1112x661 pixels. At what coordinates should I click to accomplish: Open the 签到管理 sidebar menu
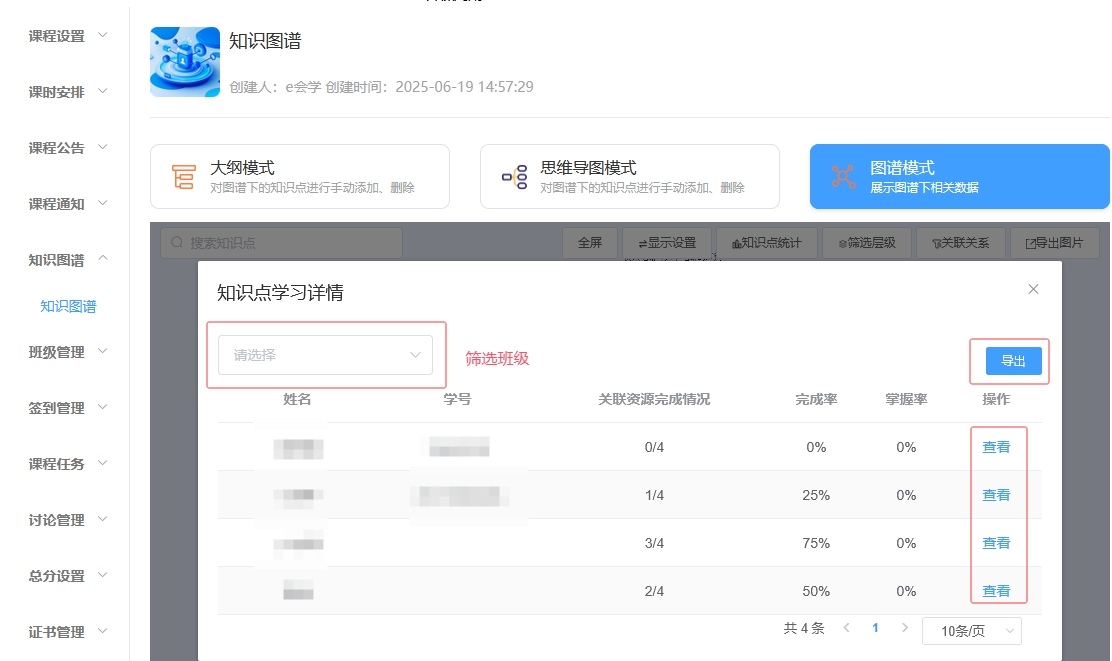(68, 408)
